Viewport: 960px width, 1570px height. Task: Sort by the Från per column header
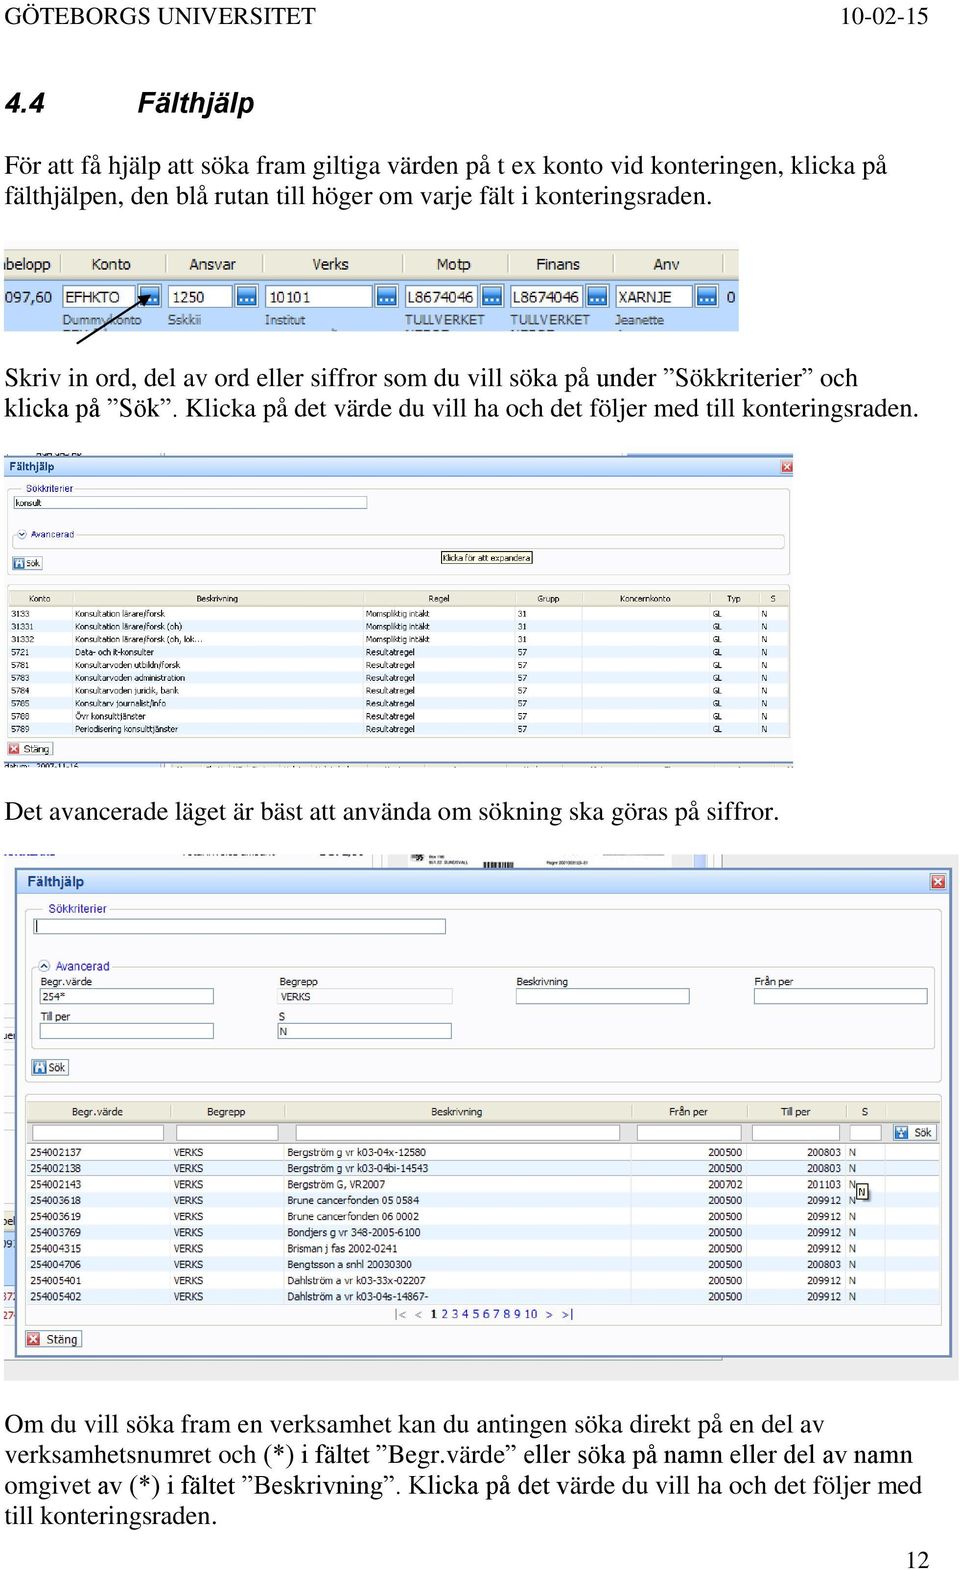[688, 1111]
